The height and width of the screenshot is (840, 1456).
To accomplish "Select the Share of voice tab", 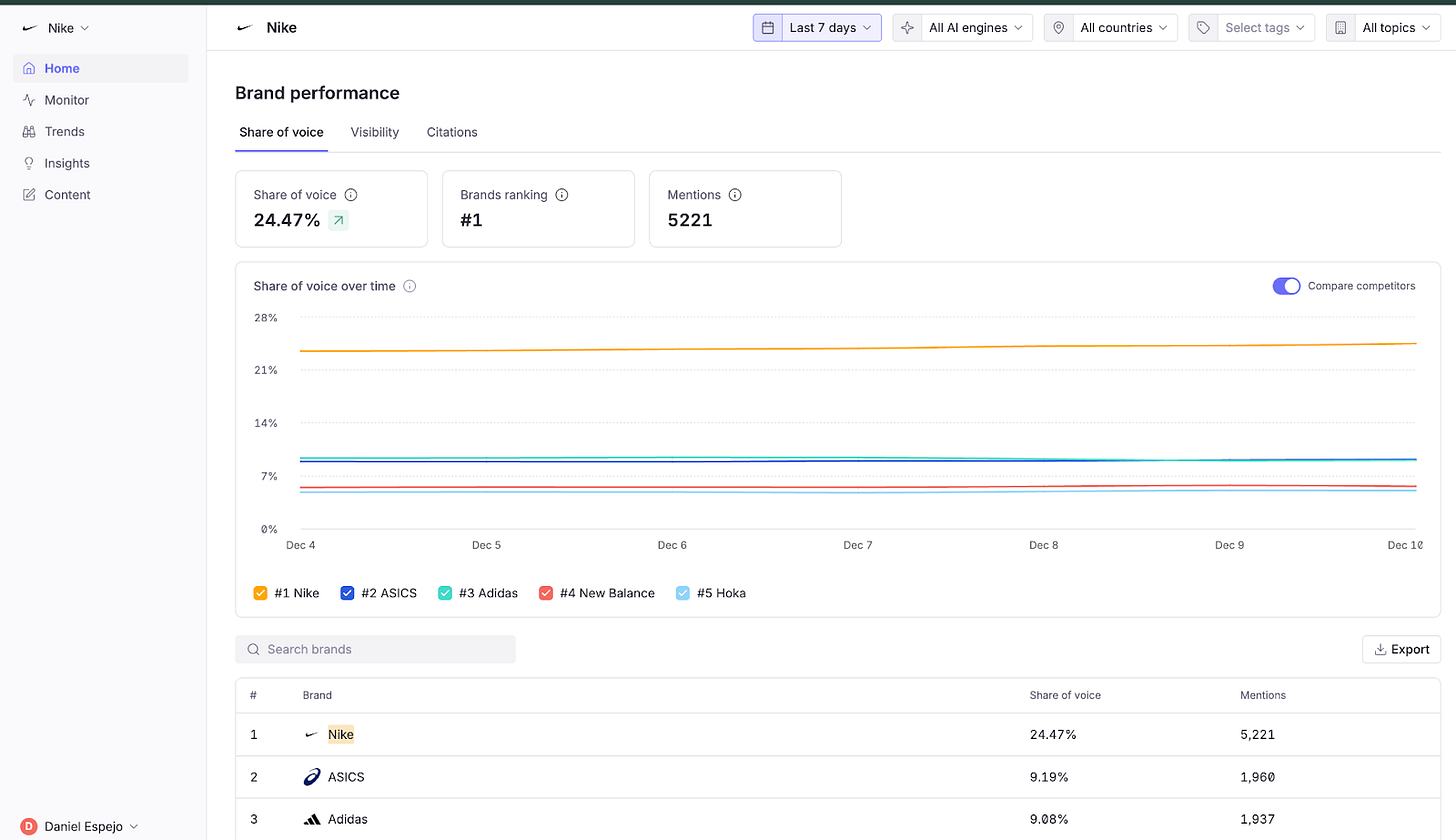I will (x=281, y=132).
